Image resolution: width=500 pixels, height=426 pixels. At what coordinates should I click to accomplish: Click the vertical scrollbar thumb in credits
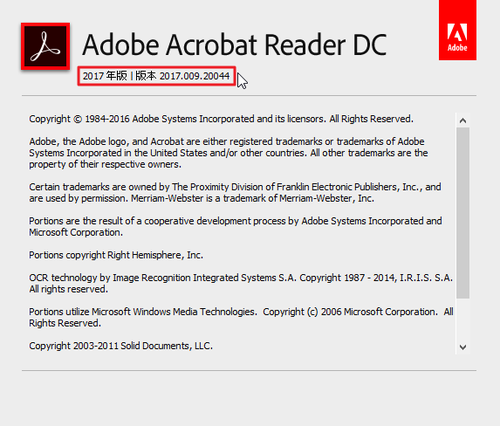463,213
